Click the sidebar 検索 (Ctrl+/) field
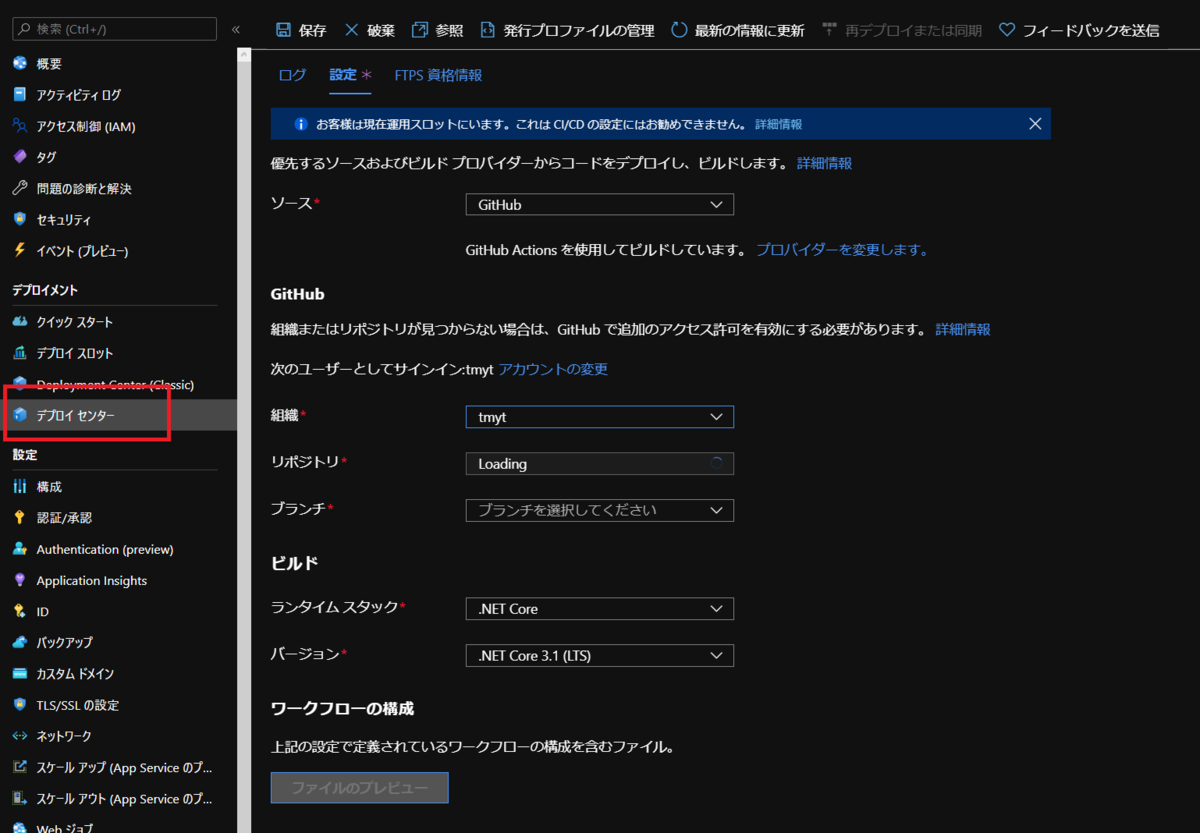This screenshot has height=833, width=1200. (x=115, y=29)
